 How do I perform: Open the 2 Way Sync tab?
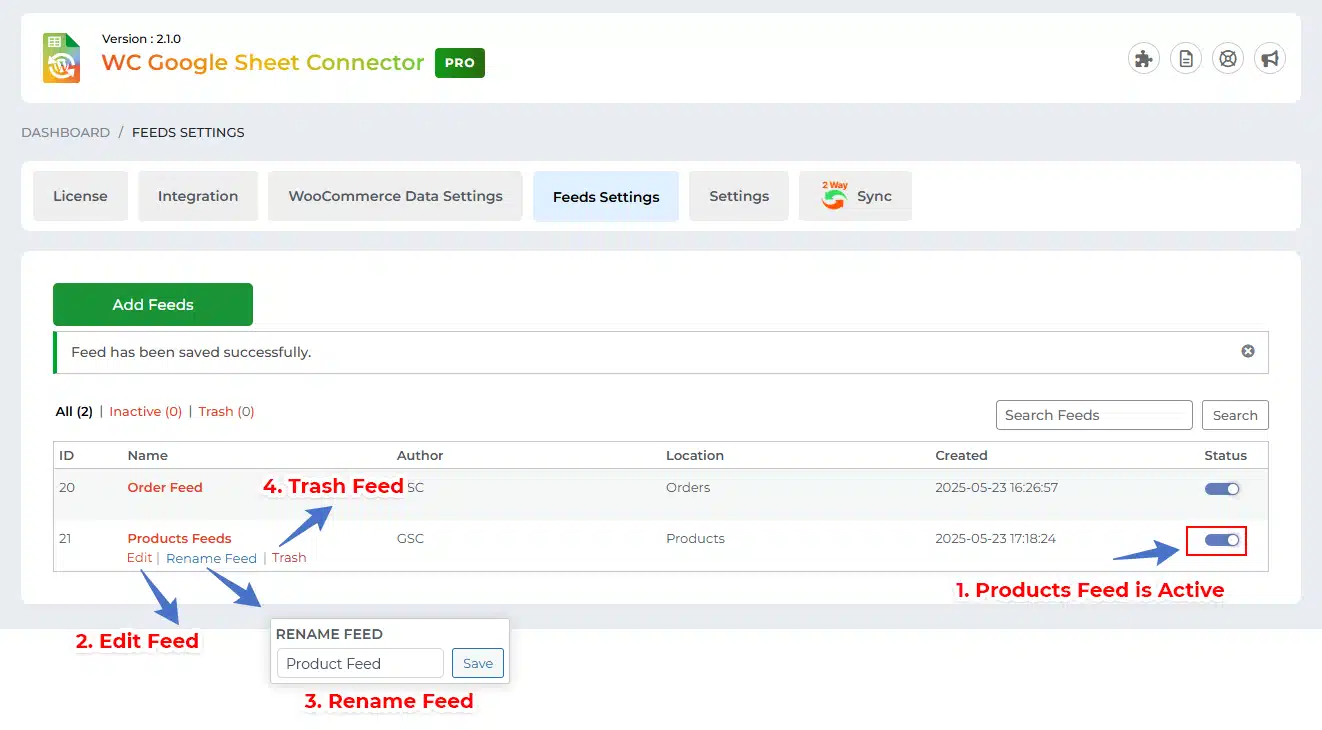[x=856, y=196]
